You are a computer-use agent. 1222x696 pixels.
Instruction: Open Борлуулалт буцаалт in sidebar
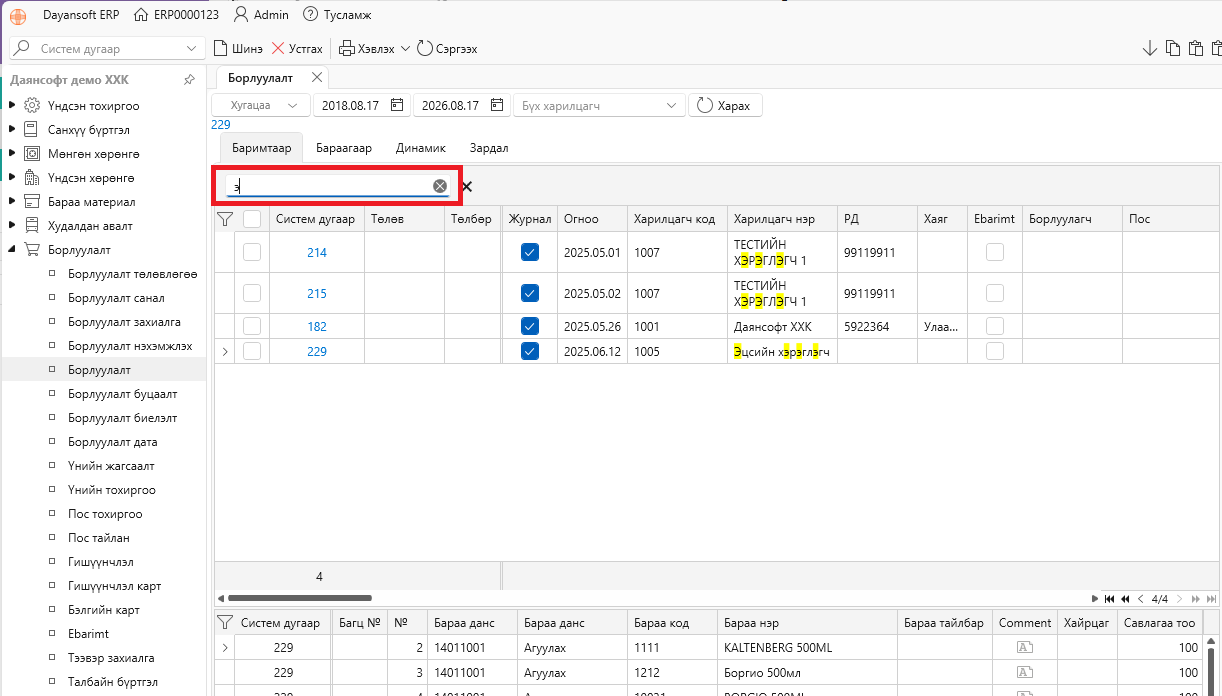coord(122,394)
